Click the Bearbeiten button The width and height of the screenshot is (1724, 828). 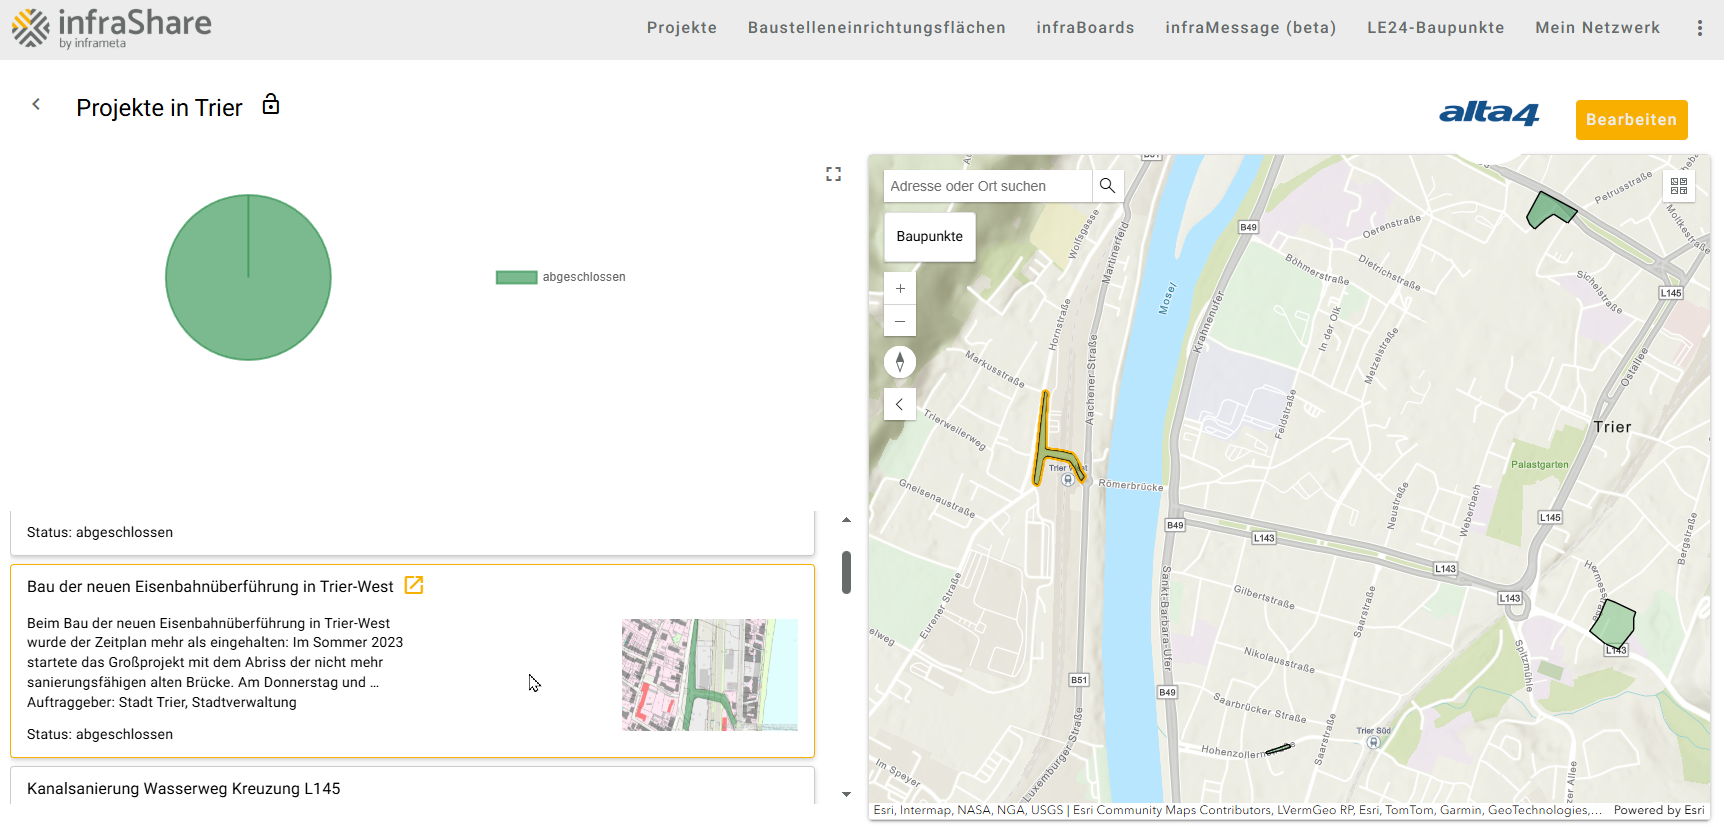1632,120
